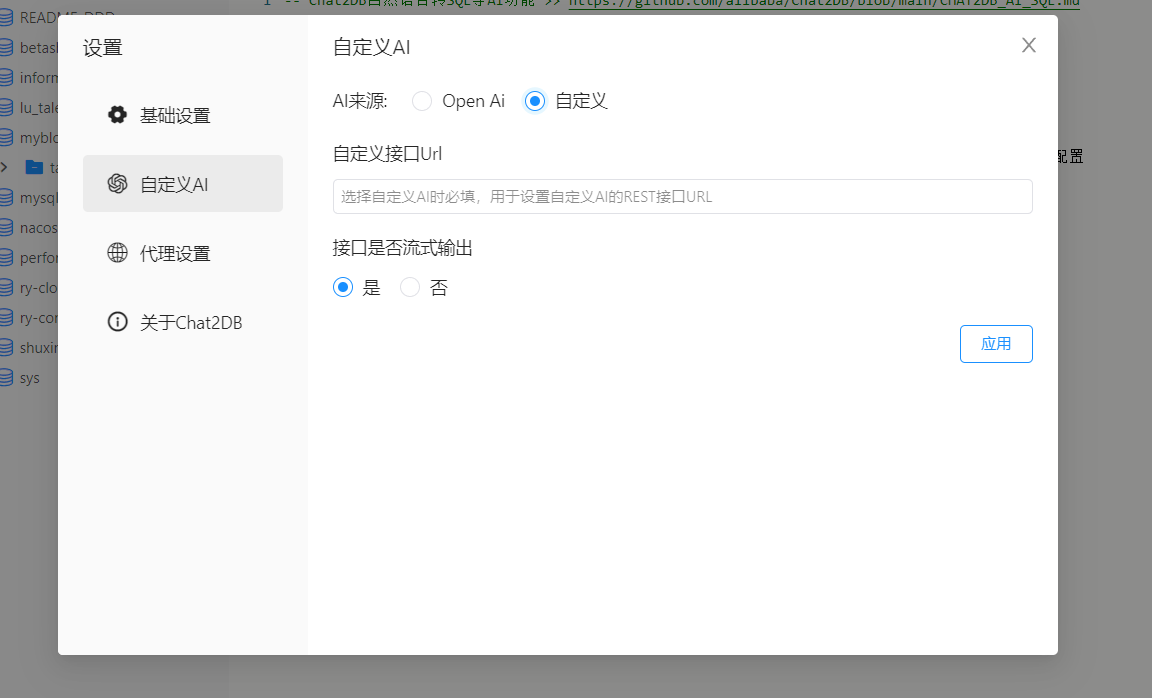This screenshot has width=1152, height=698.
Task: Set streaming output to 是
Action: tap(343, 287)
